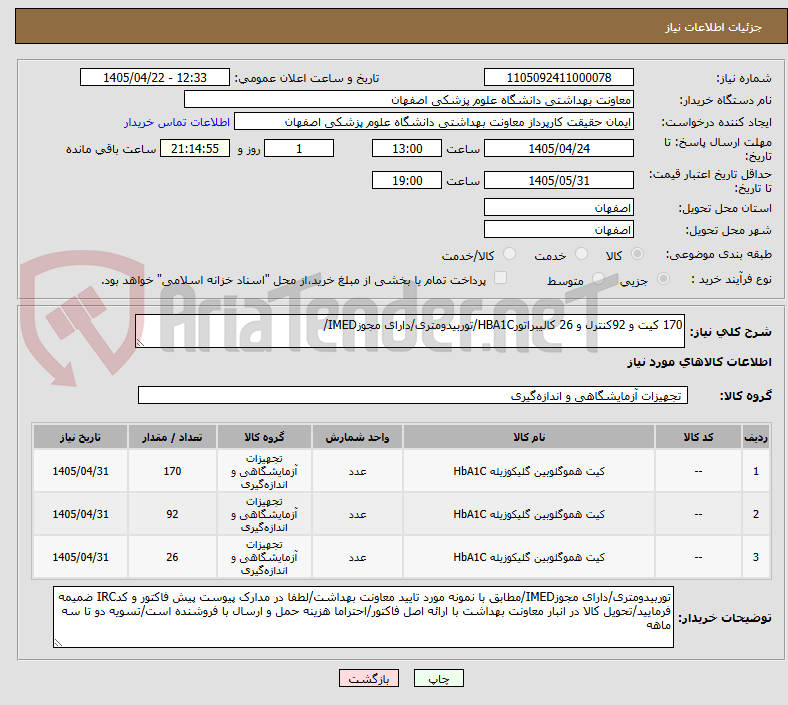The image size is (788, 705).
Task: Click the عدد unit cell in row 3
Action: pos(357,557)
